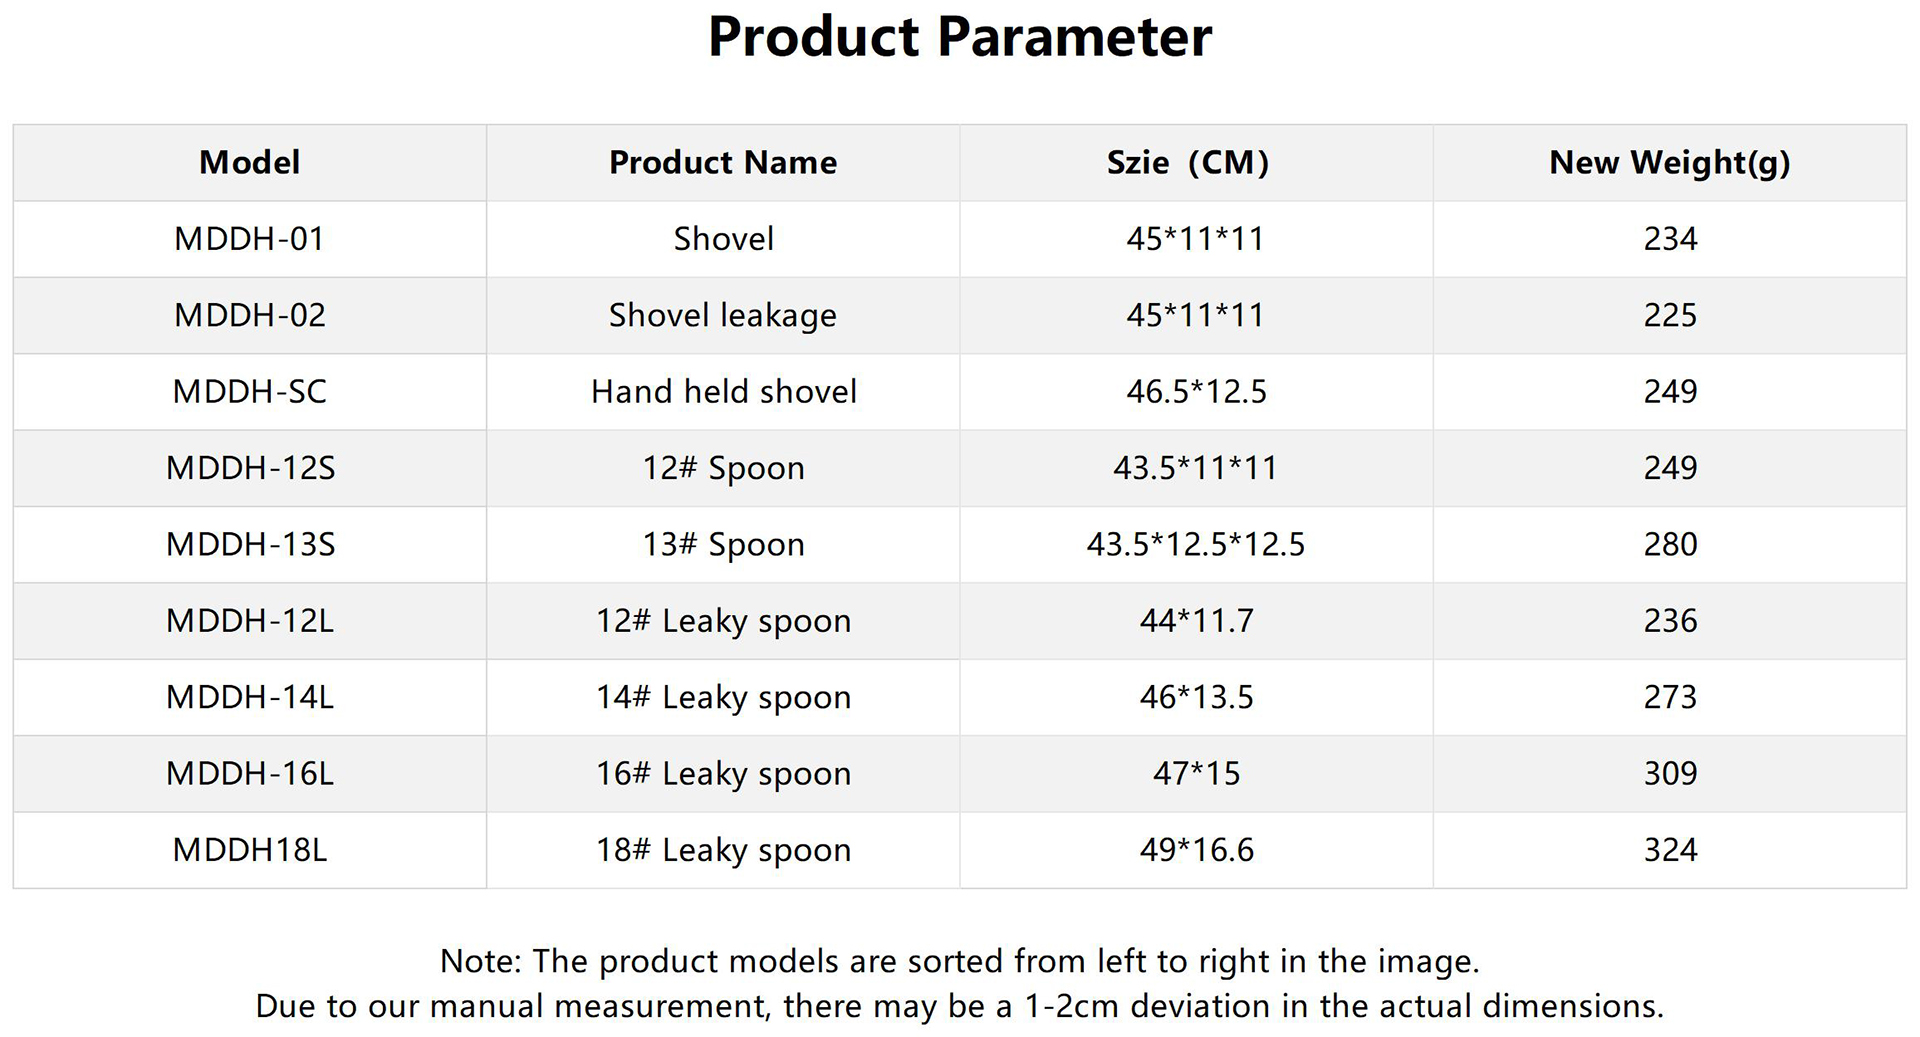Select the Hand held shovel cell
The width and height of the screenshot is (1920, 1037).
723,391
